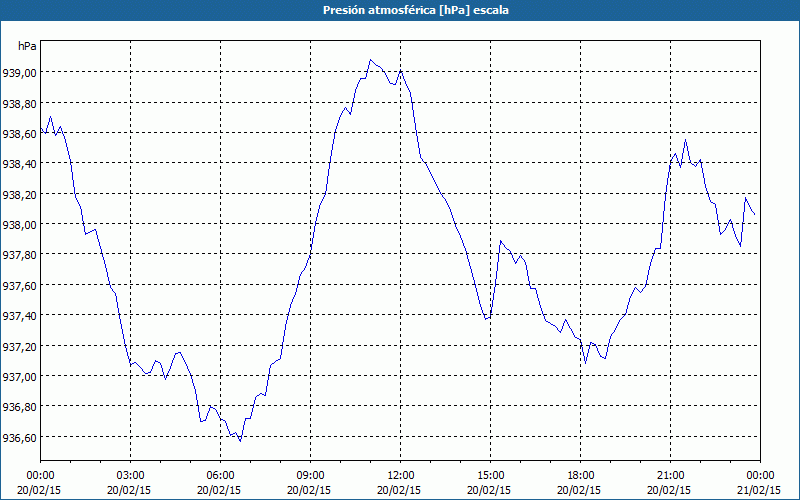Click the 03:00 time axis label

pos(131,476)
